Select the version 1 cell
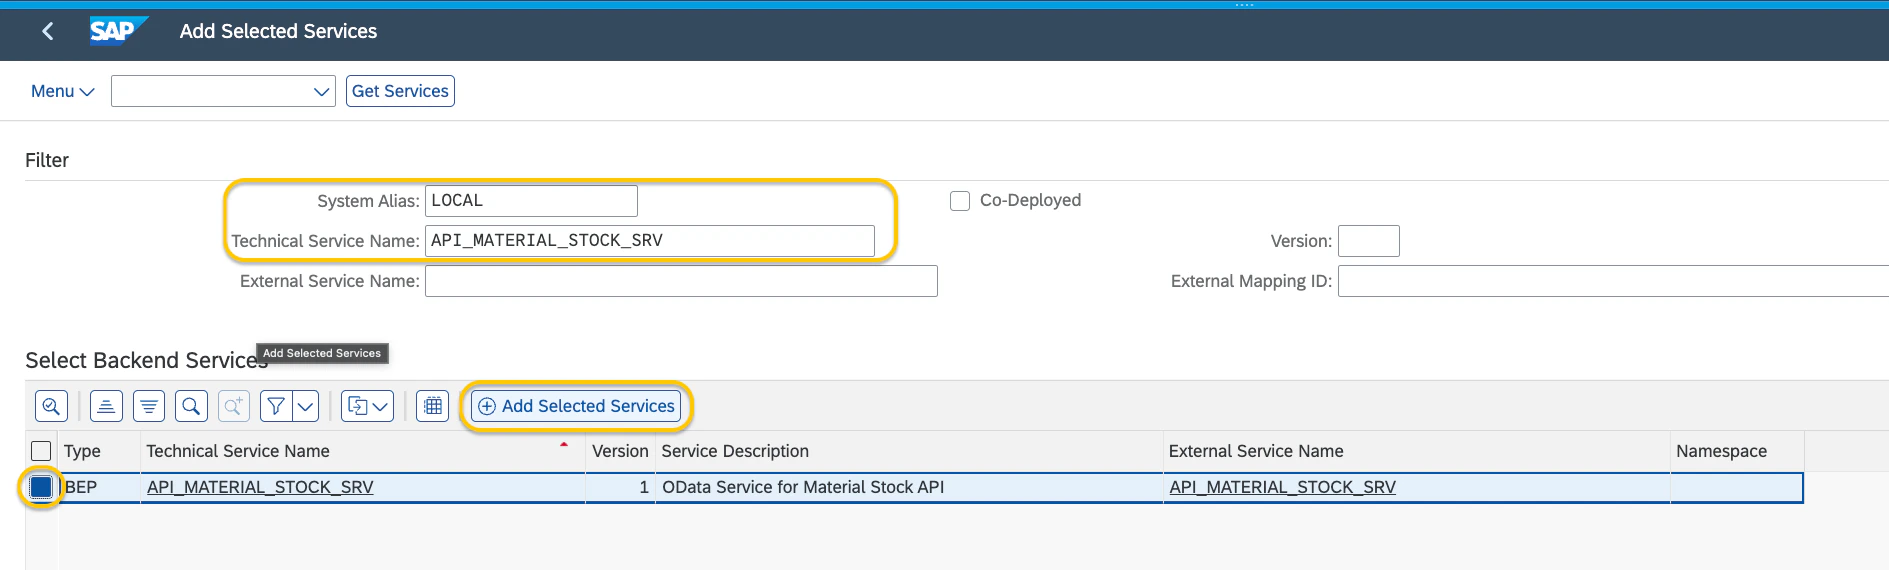Viewport: 1889px width, 570px height. (620, 487)
